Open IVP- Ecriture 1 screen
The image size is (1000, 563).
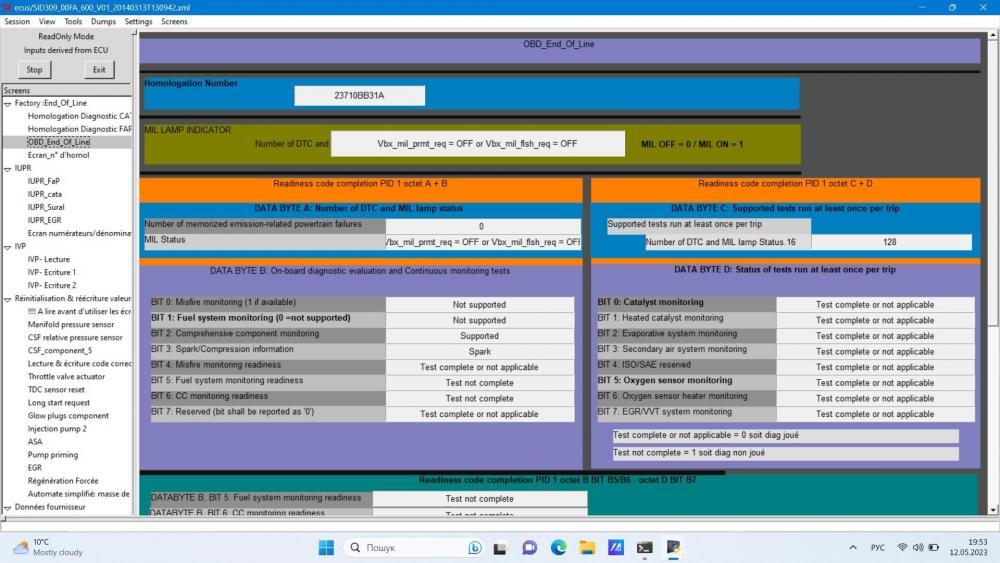(x=52, y=272)
